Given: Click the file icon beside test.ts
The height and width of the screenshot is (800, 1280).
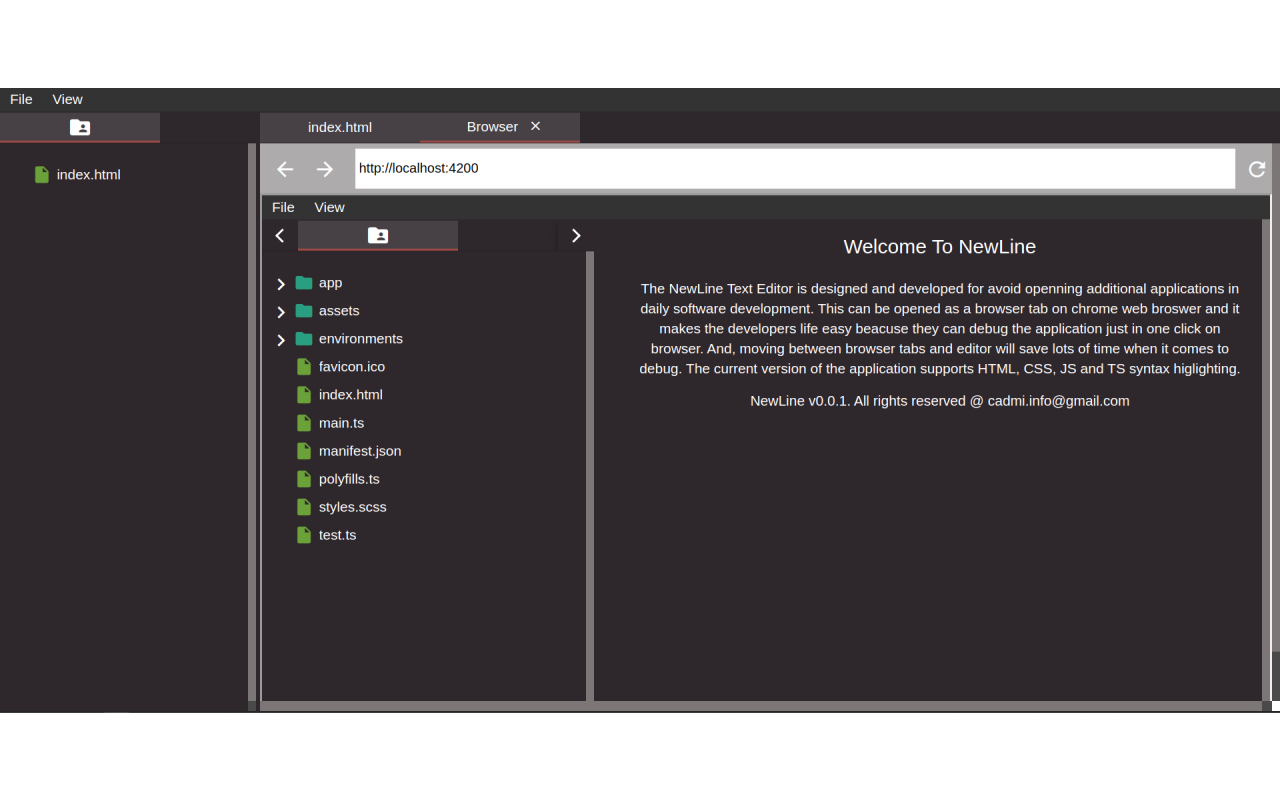Looking at the screenshot, I should (304, 535).
